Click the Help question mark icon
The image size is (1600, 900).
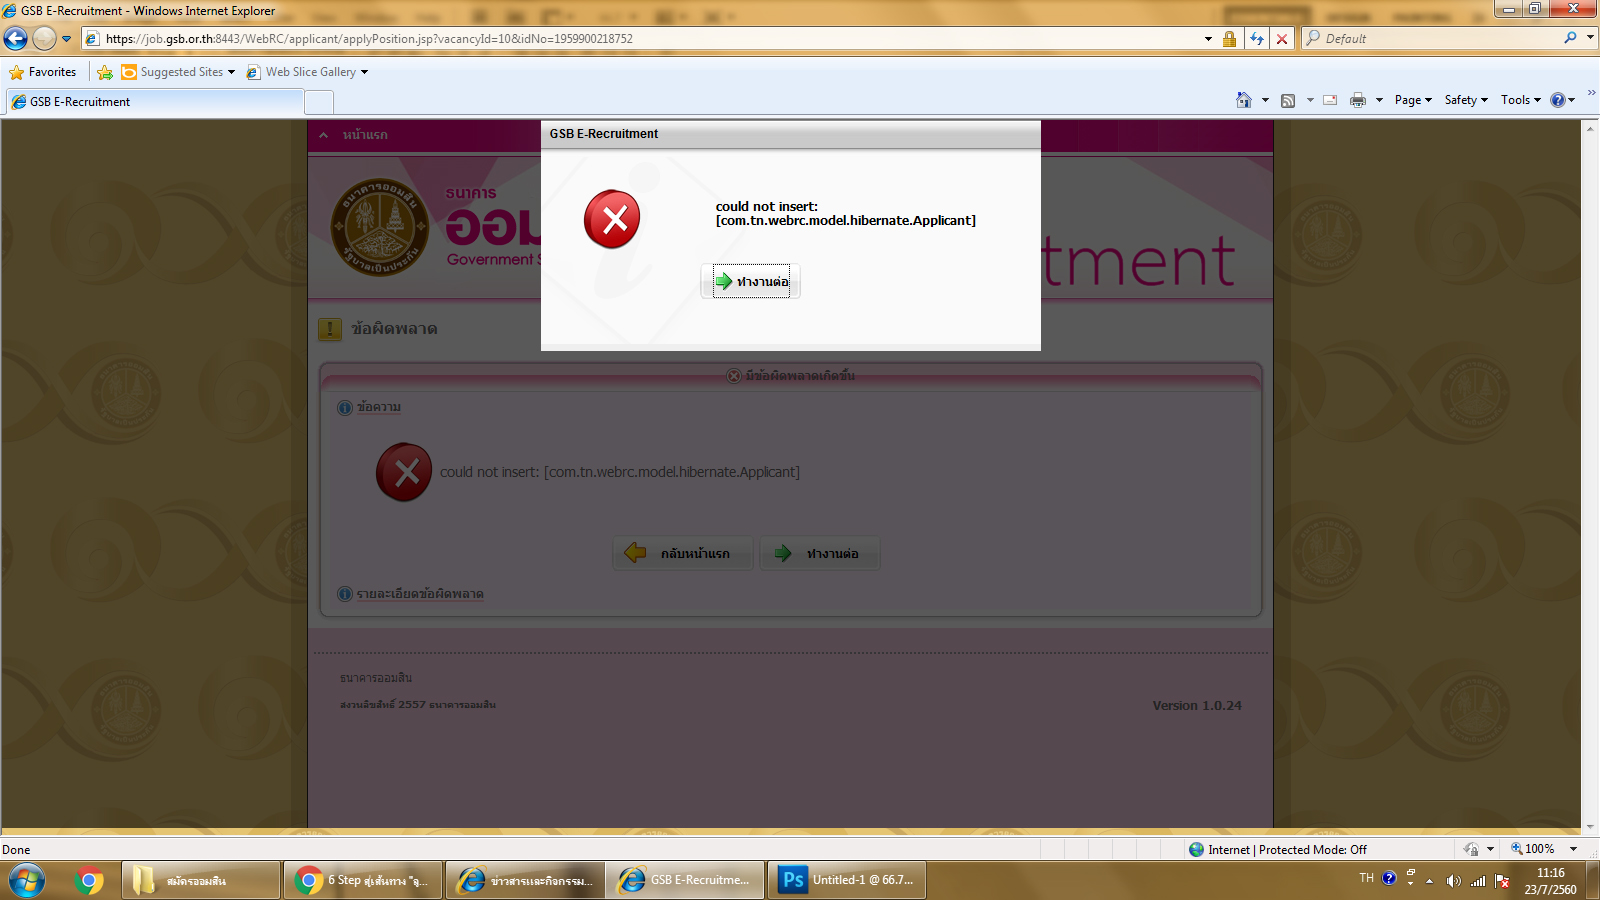tap(1558, 100)
